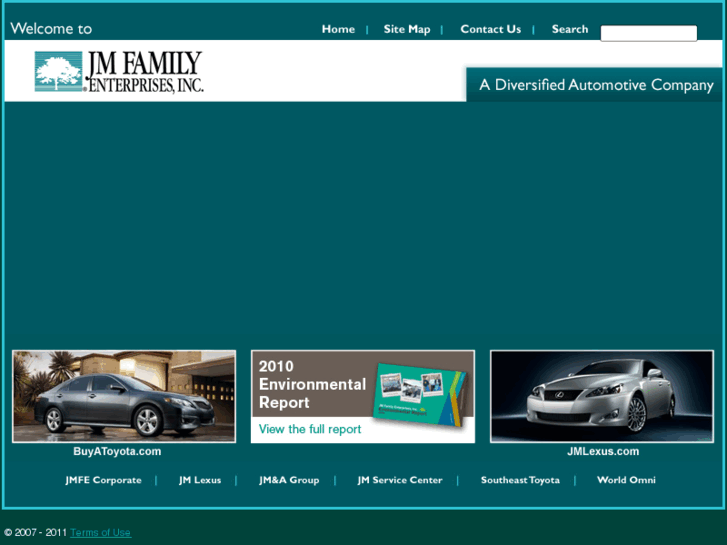Click the Welcome to heading text

(51, 29)
